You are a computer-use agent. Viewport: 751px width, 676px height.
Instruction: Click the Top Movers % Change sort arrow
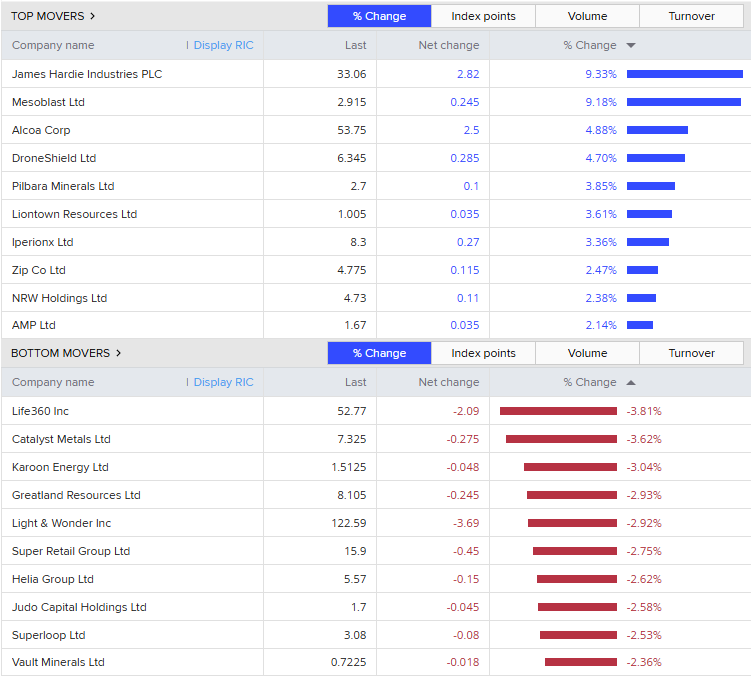click(631, 45)
